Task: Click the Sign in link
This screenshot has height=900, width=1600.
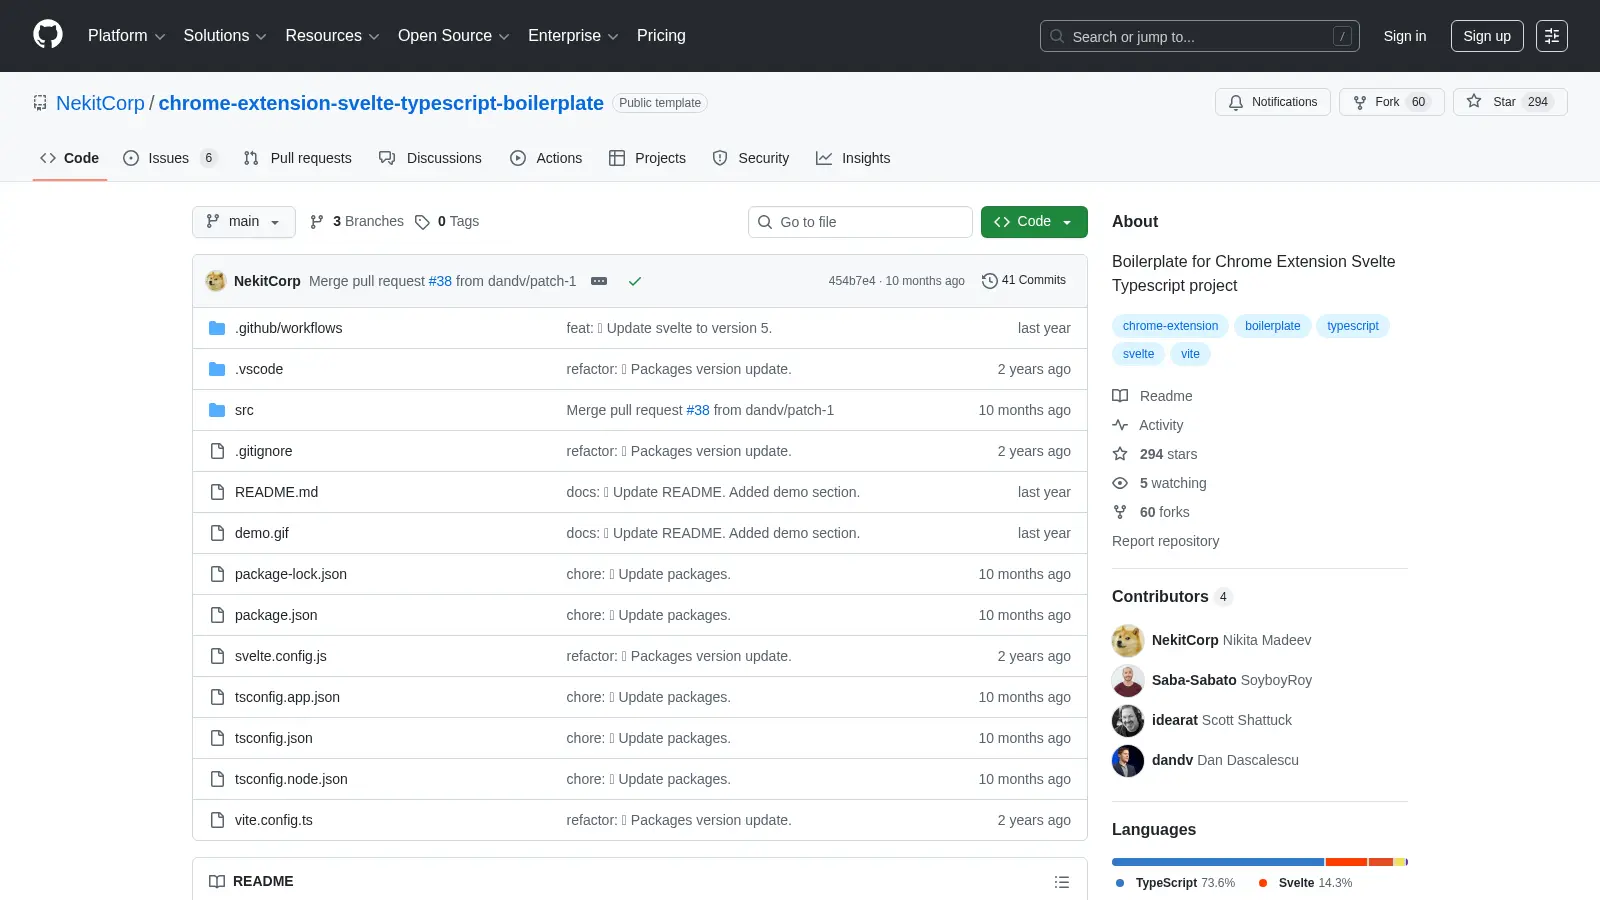Action: (x=1405, y=36)
